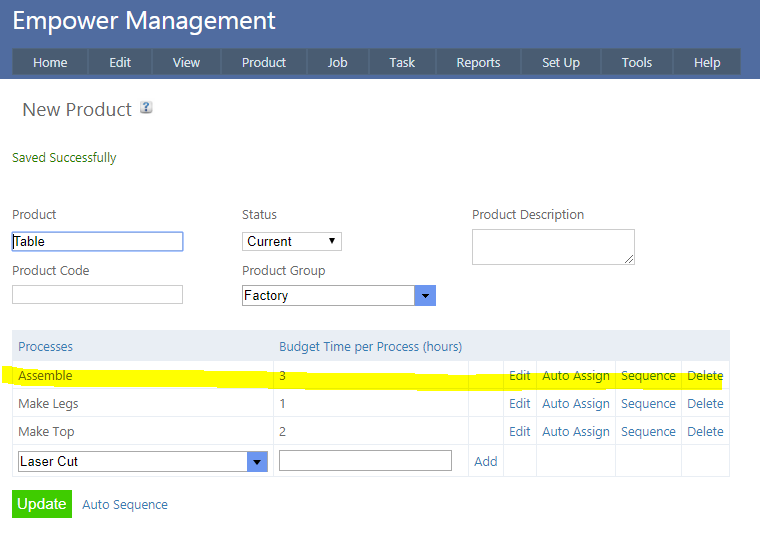Go to the Set Up menu
This screenshot has width=760, height=541.
[560, 62]
